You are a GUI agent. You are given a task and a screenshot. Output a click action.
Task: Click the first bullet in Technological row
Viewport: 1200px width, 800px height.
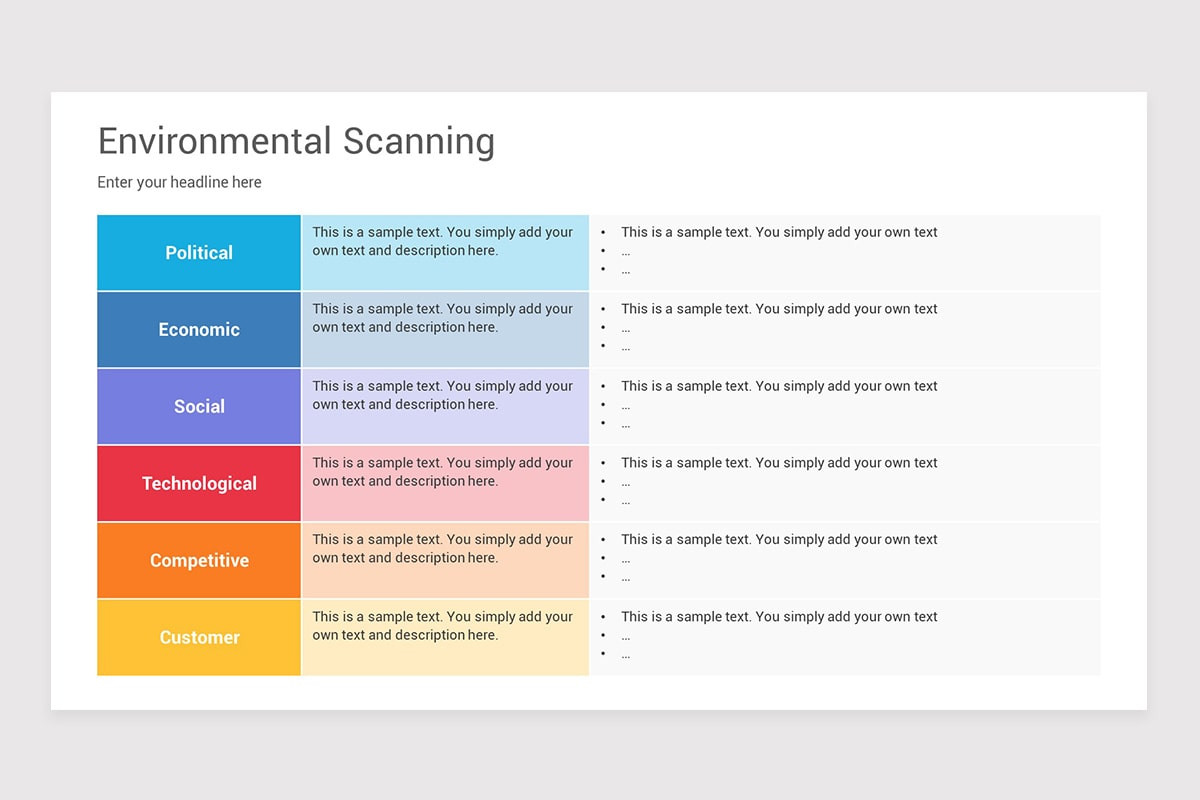coord(779,463)
